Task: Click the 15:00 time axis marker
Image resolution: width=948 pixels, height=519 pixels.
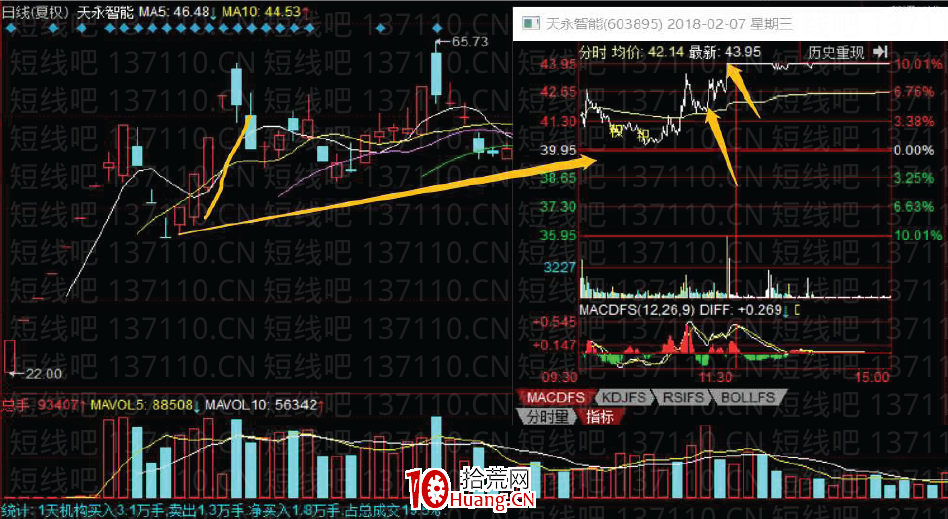Action: [x=872, y=377]
